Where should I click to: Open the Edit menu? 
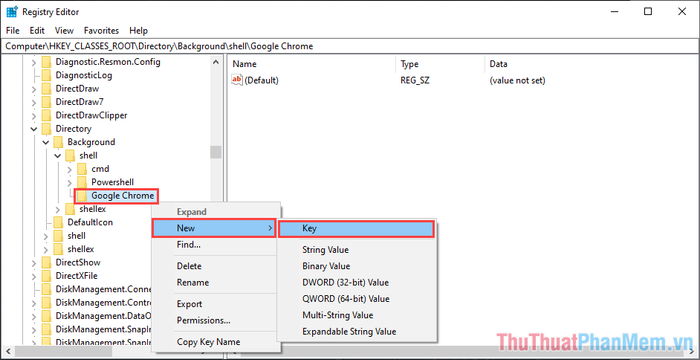click(37, 31)
